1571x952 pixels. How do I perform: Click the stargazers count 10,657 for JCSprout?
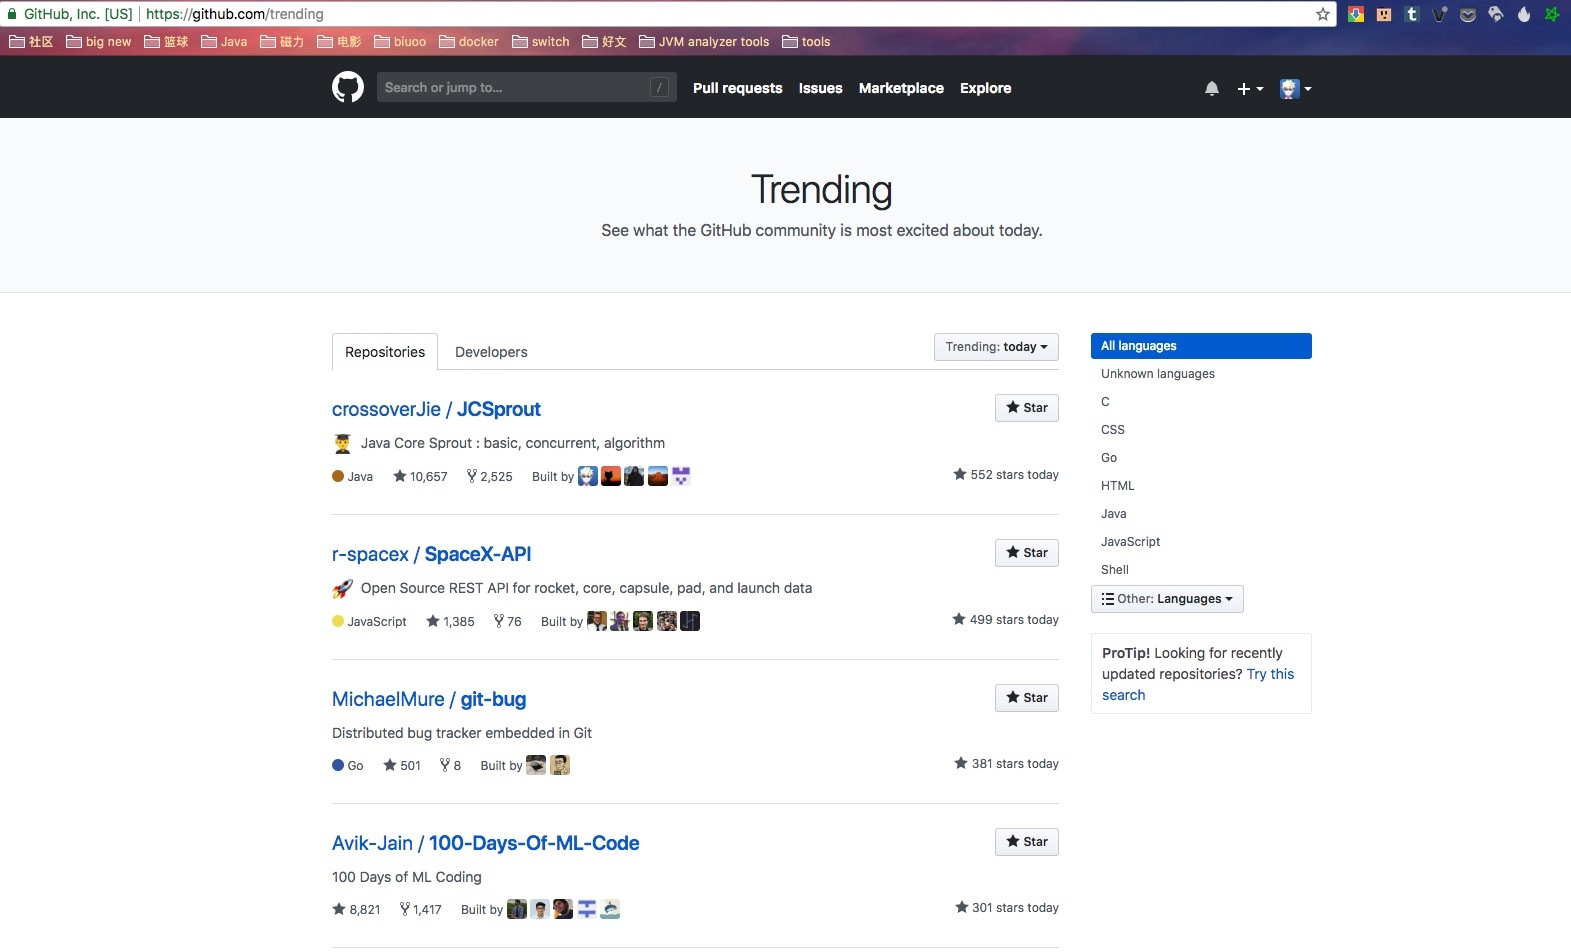pyautogui.click(x=420, y=477)
